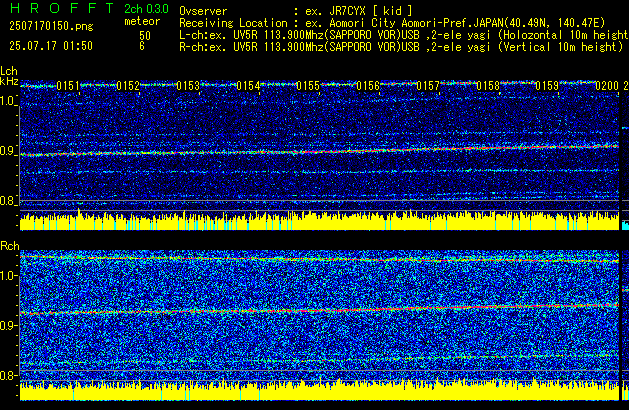The image size is (629, 410).
Task: Click the yellow signal level graph under Rch
Action: click(319, 390)
